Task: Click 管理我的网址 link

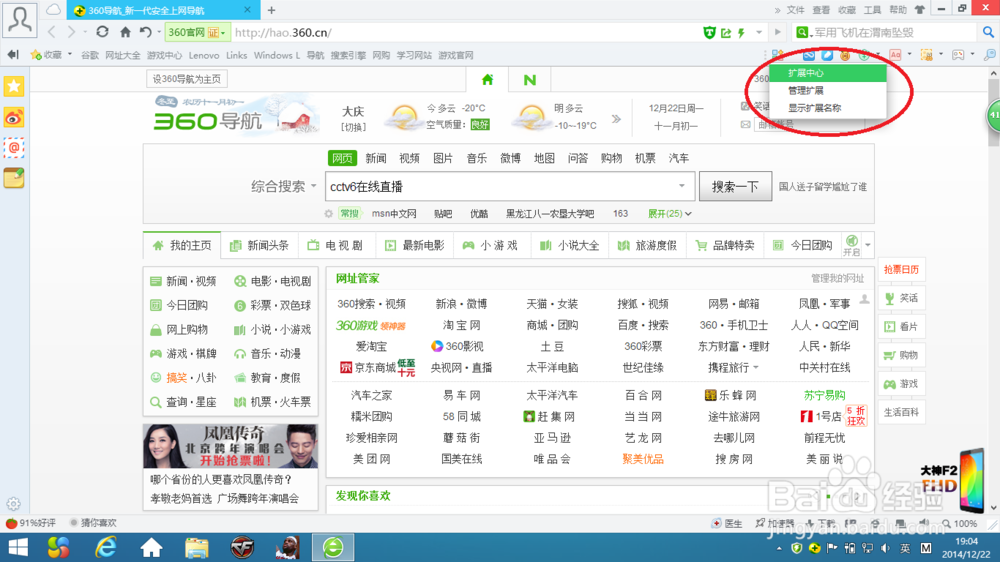Action: tap(837, 278)
